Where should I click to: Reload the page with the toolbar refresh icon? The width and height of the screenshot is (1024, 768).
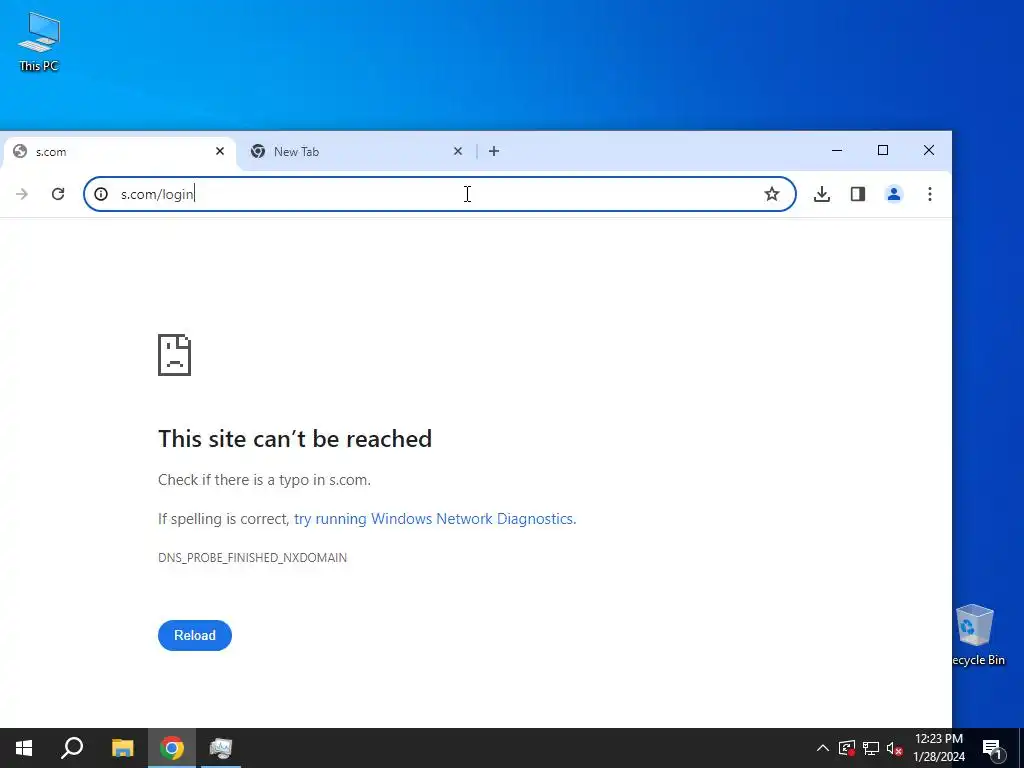58,194
